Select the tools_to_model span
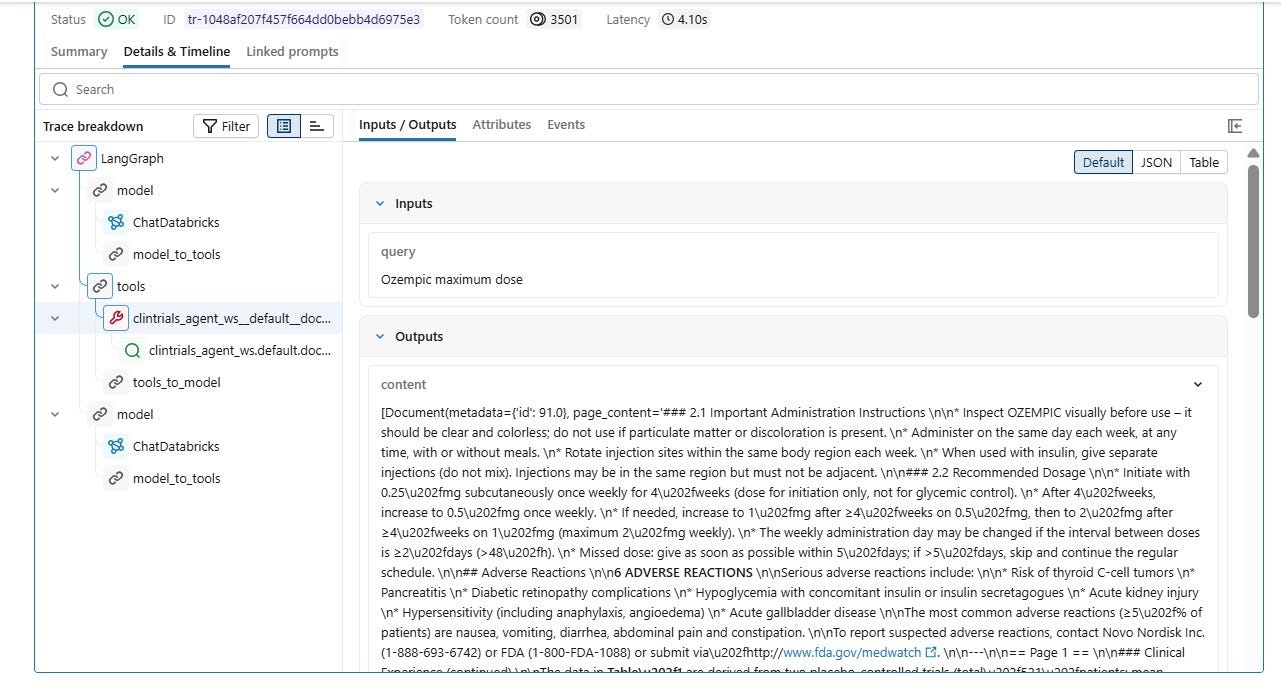This screenshot has width=1281, height=692. 190,382
